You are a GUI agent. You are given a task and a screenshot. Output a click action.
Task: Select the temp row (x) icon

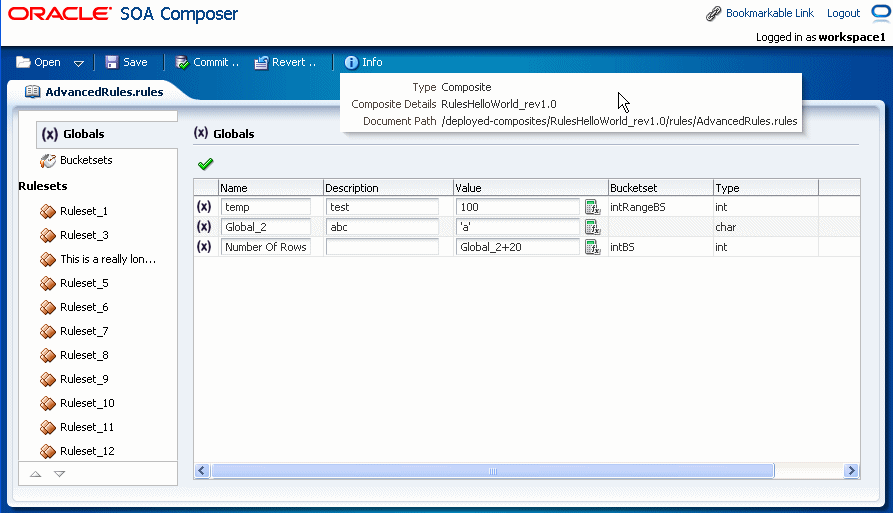[204, 207]
